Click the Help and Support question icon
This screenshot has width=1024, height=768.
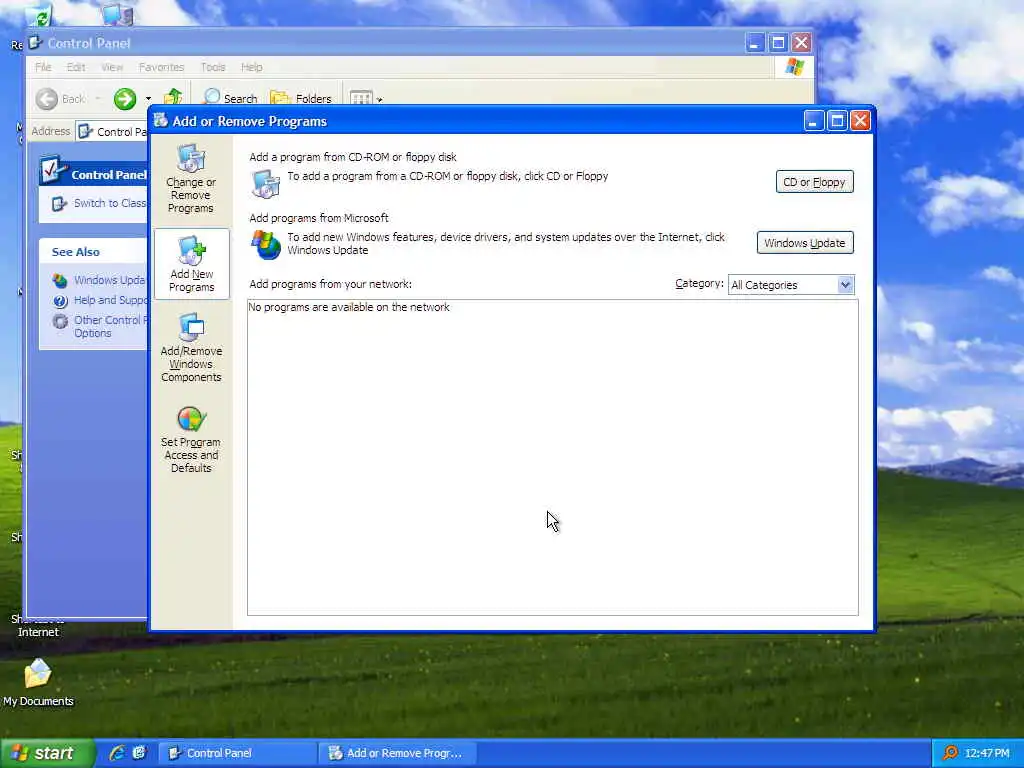[60, 301]
